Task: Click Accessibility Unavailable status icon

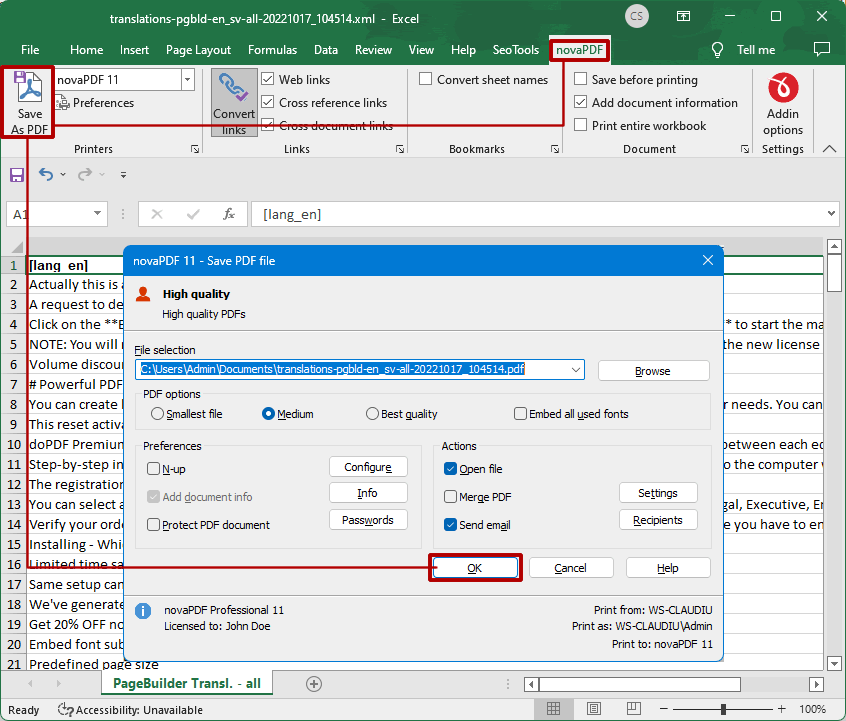Action: [65, 709]
